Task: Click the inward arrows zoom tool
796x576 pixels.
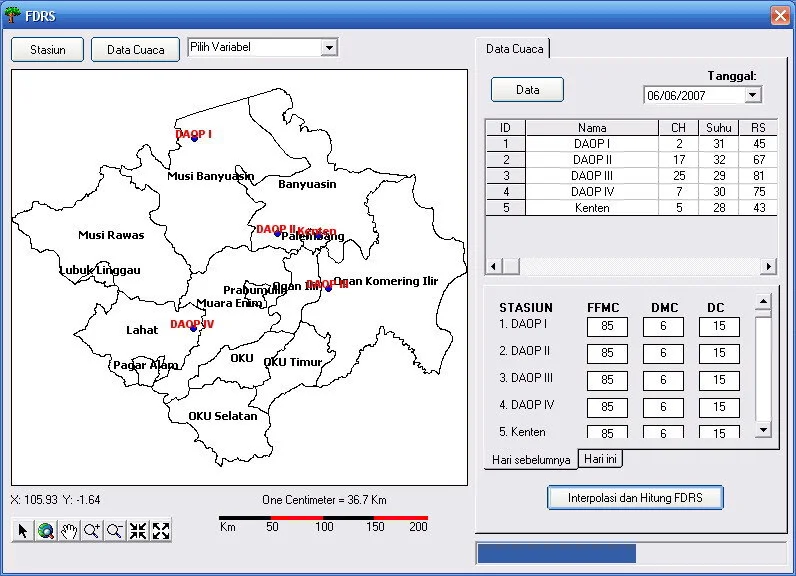Action: click(x=138, y=531)
